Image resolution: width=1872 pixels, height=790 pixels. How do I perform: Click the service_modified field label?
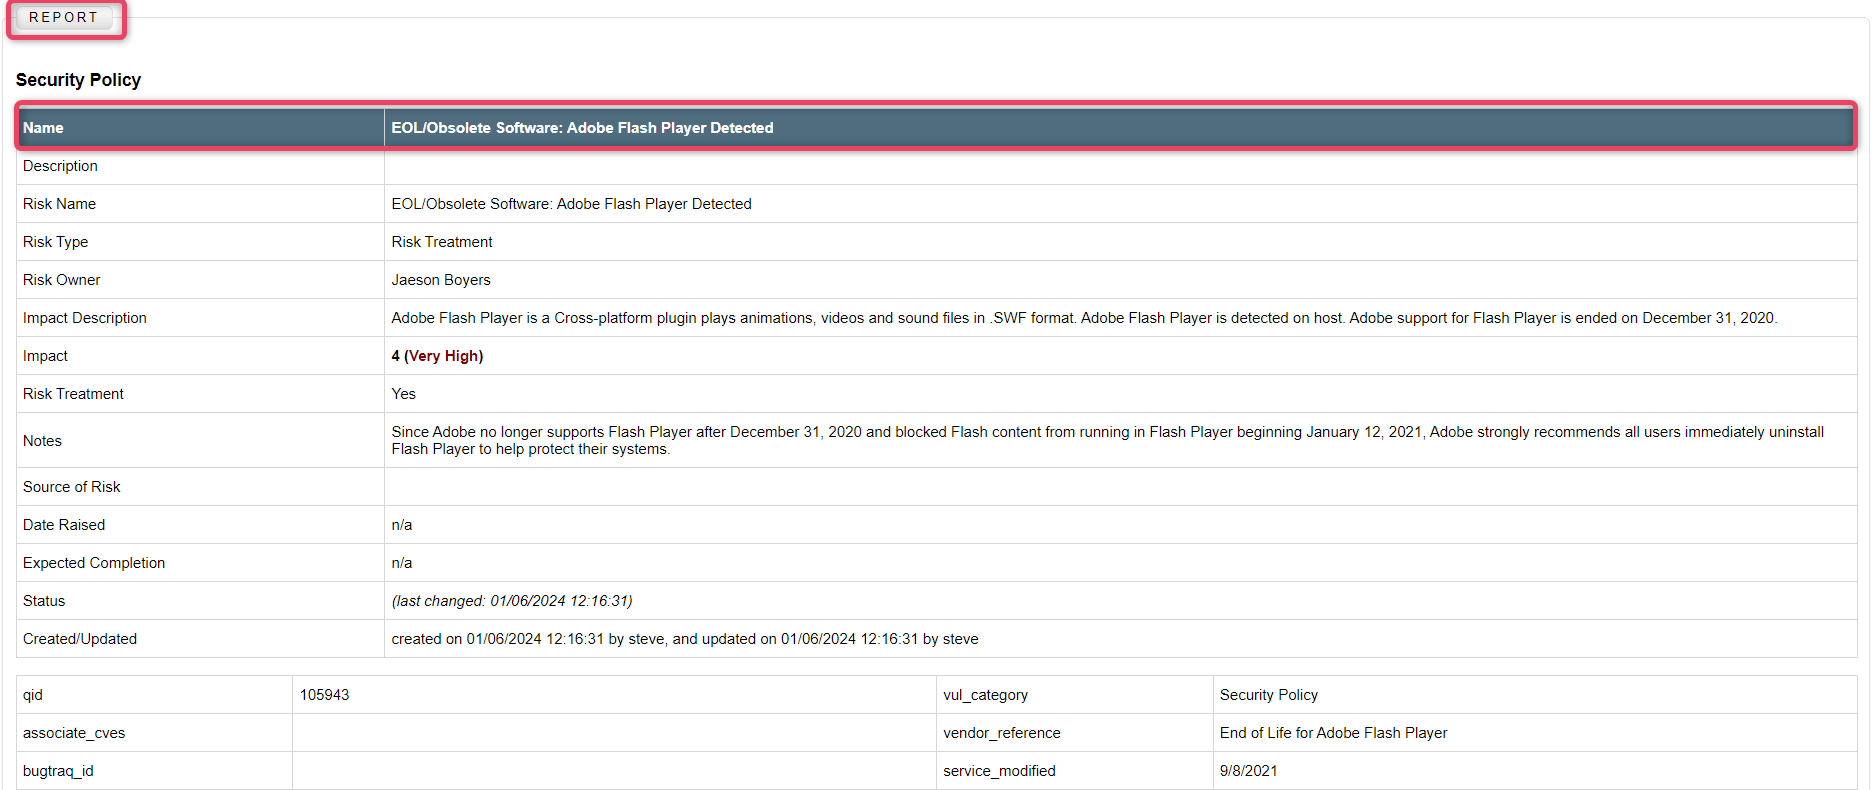pyautogui.click(x=999, y=771)
